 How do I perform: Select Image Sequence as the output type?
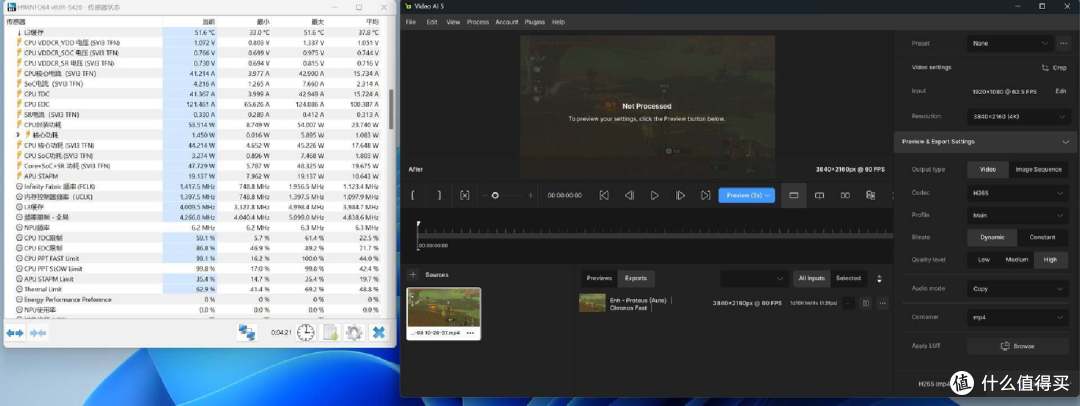point(1039,169)
